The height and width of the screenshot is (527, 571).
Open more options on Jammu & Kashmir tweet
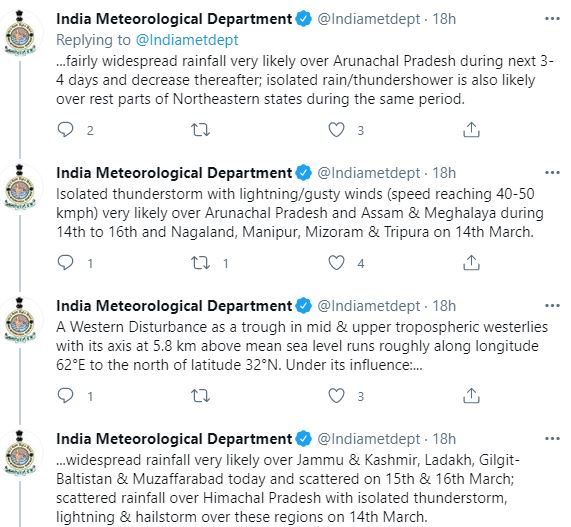coord(552,438)
